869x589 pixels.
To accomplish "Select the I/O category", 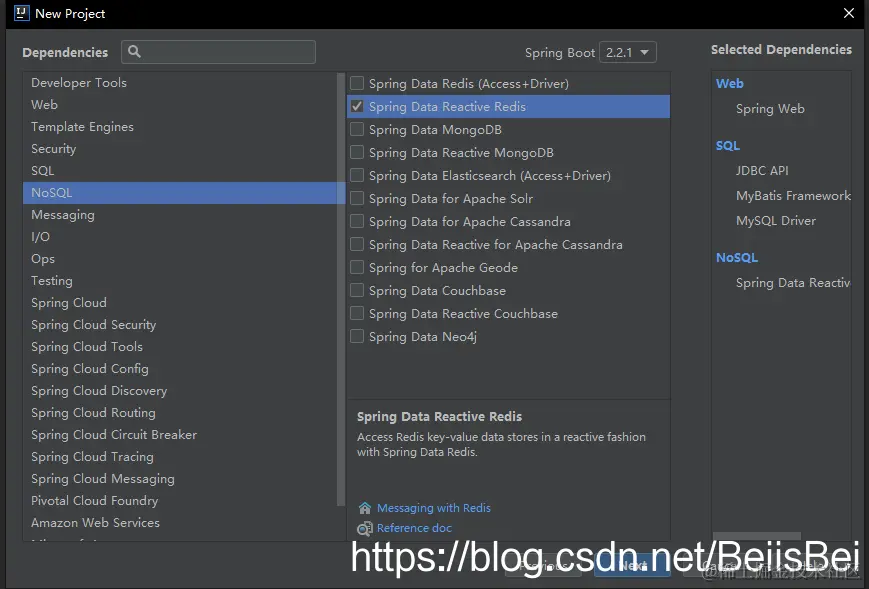I will tap(180, 237).
